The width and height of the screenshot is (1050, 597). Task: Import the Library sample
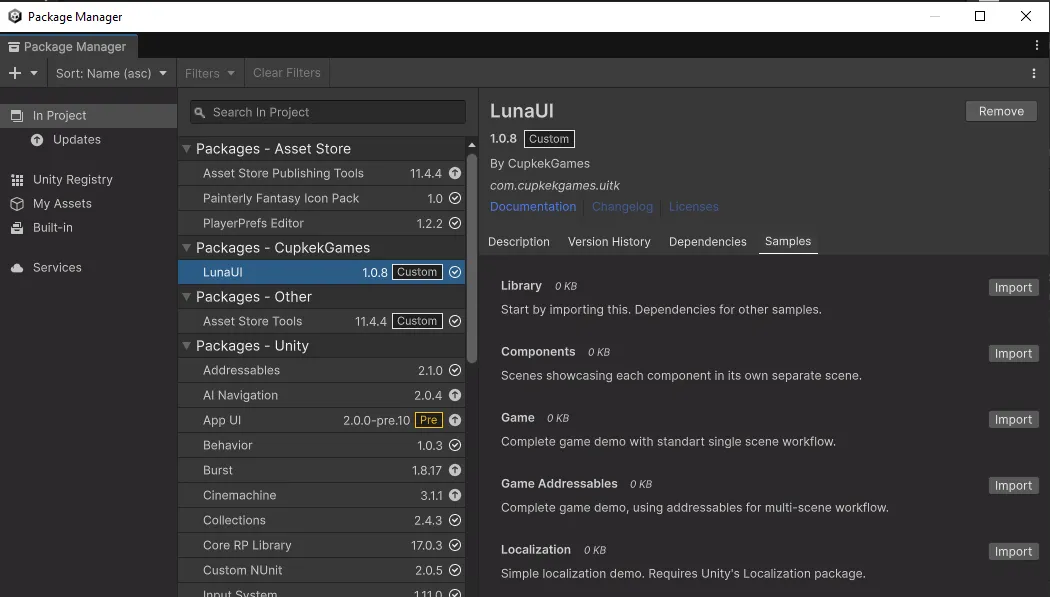(x=1012, y=288)
